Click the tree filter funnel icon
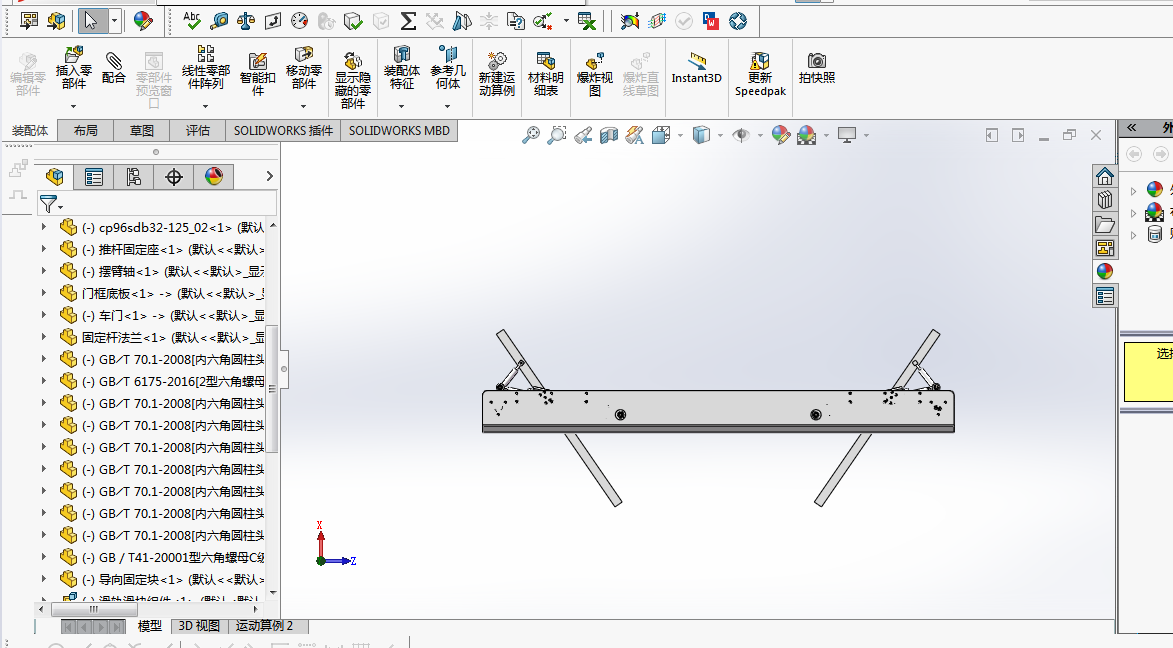This screenshot has width=1173, height=648. click(x=48, y=204)
